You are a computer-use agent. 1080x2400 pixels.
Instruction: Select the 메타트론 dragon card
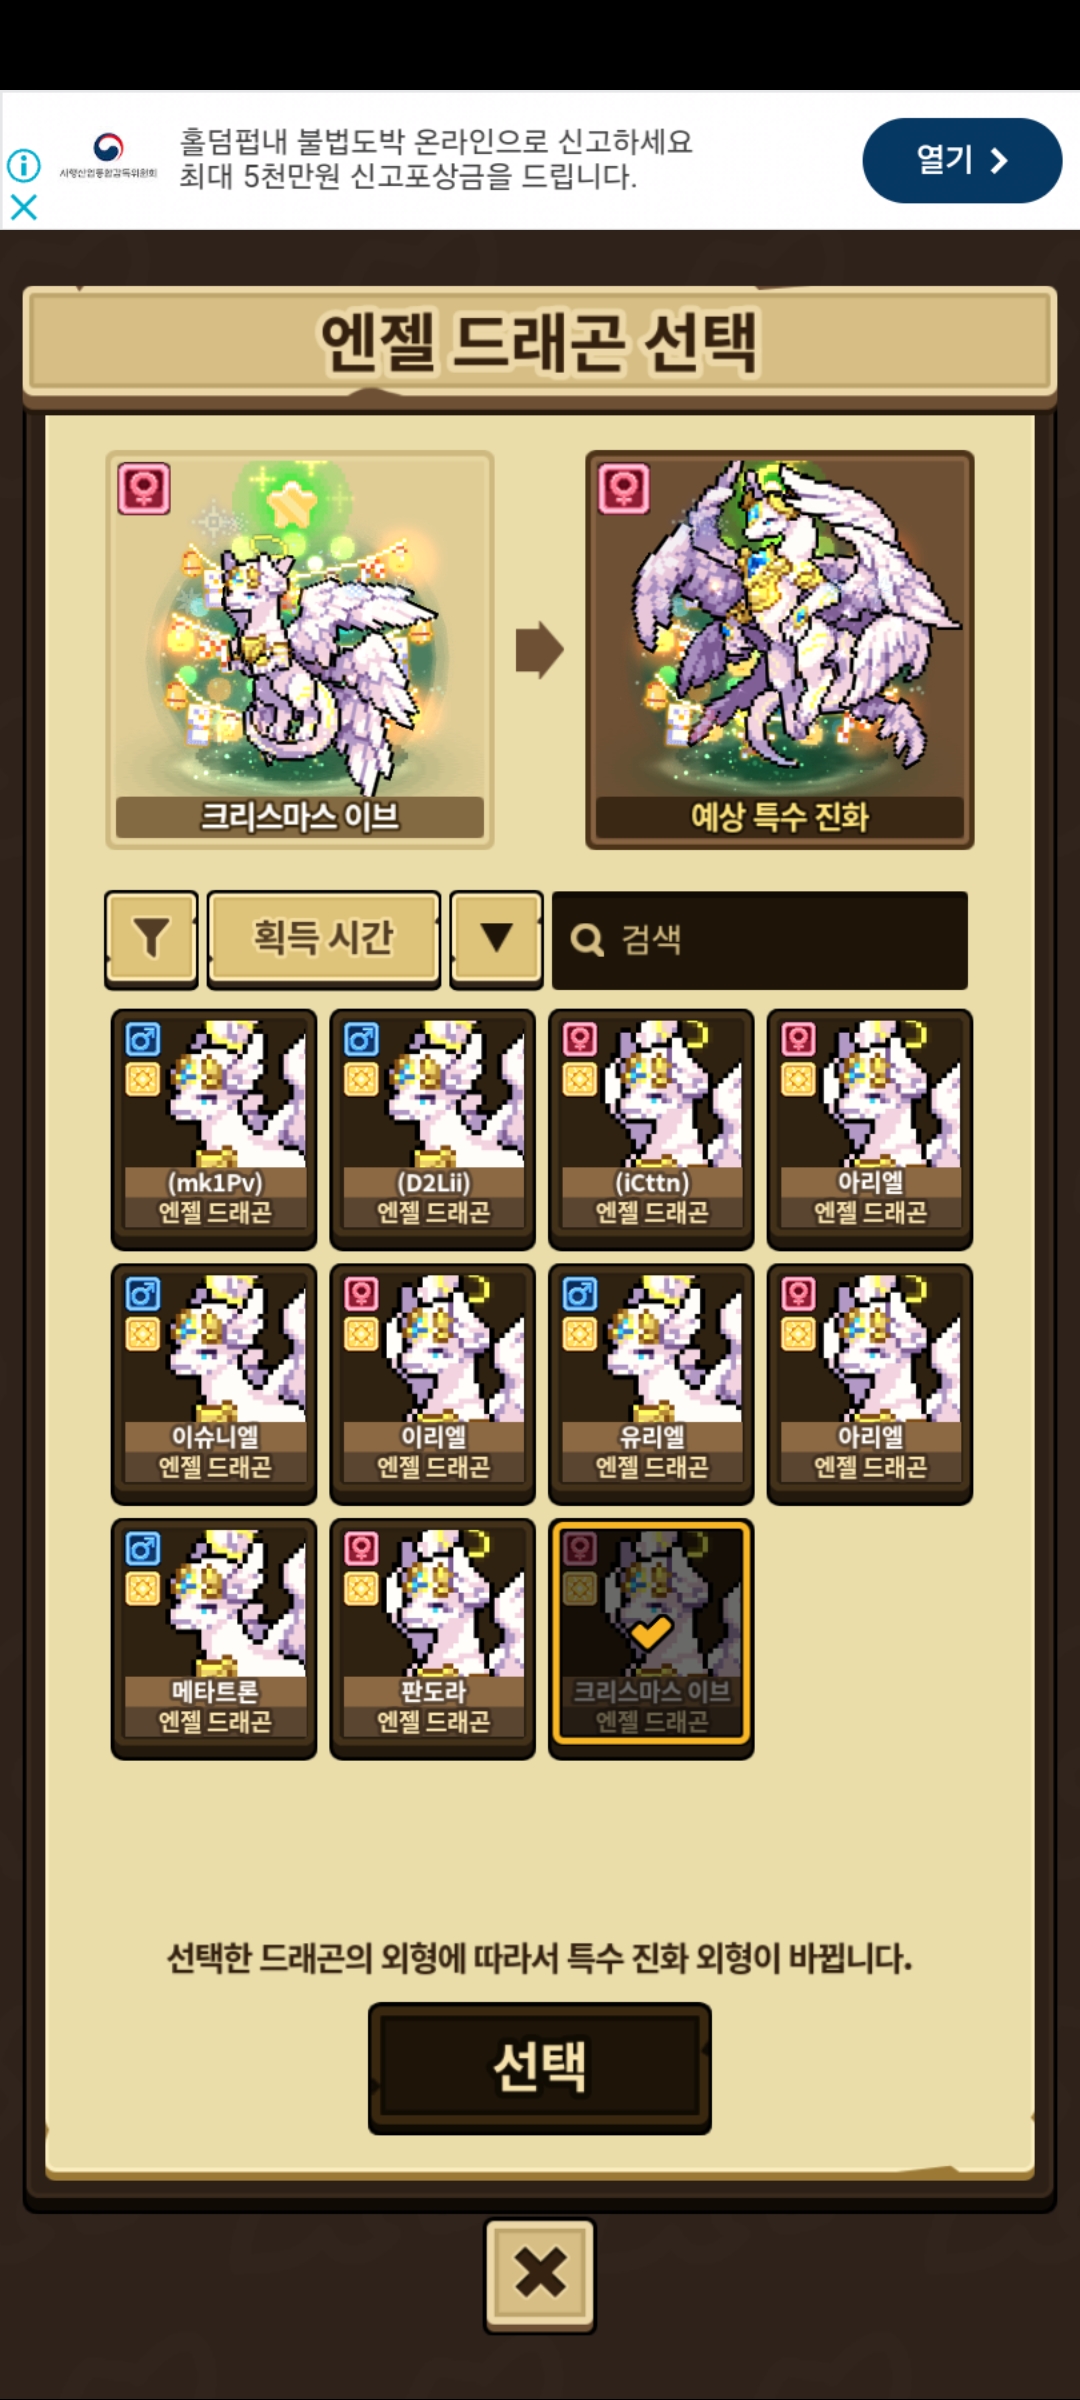tap(214, 1639)
